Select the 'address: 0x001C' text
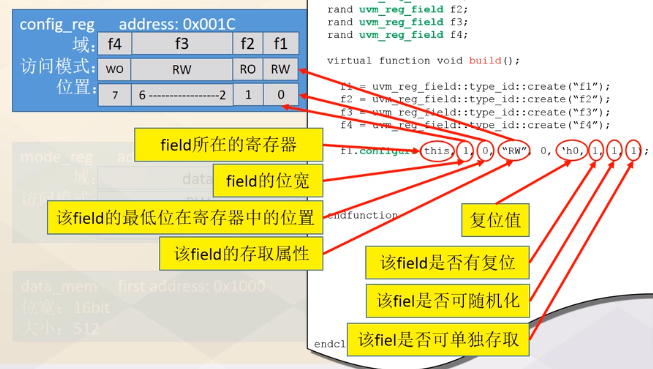Viewport: 653px width, 369px height. click(177, 24)
